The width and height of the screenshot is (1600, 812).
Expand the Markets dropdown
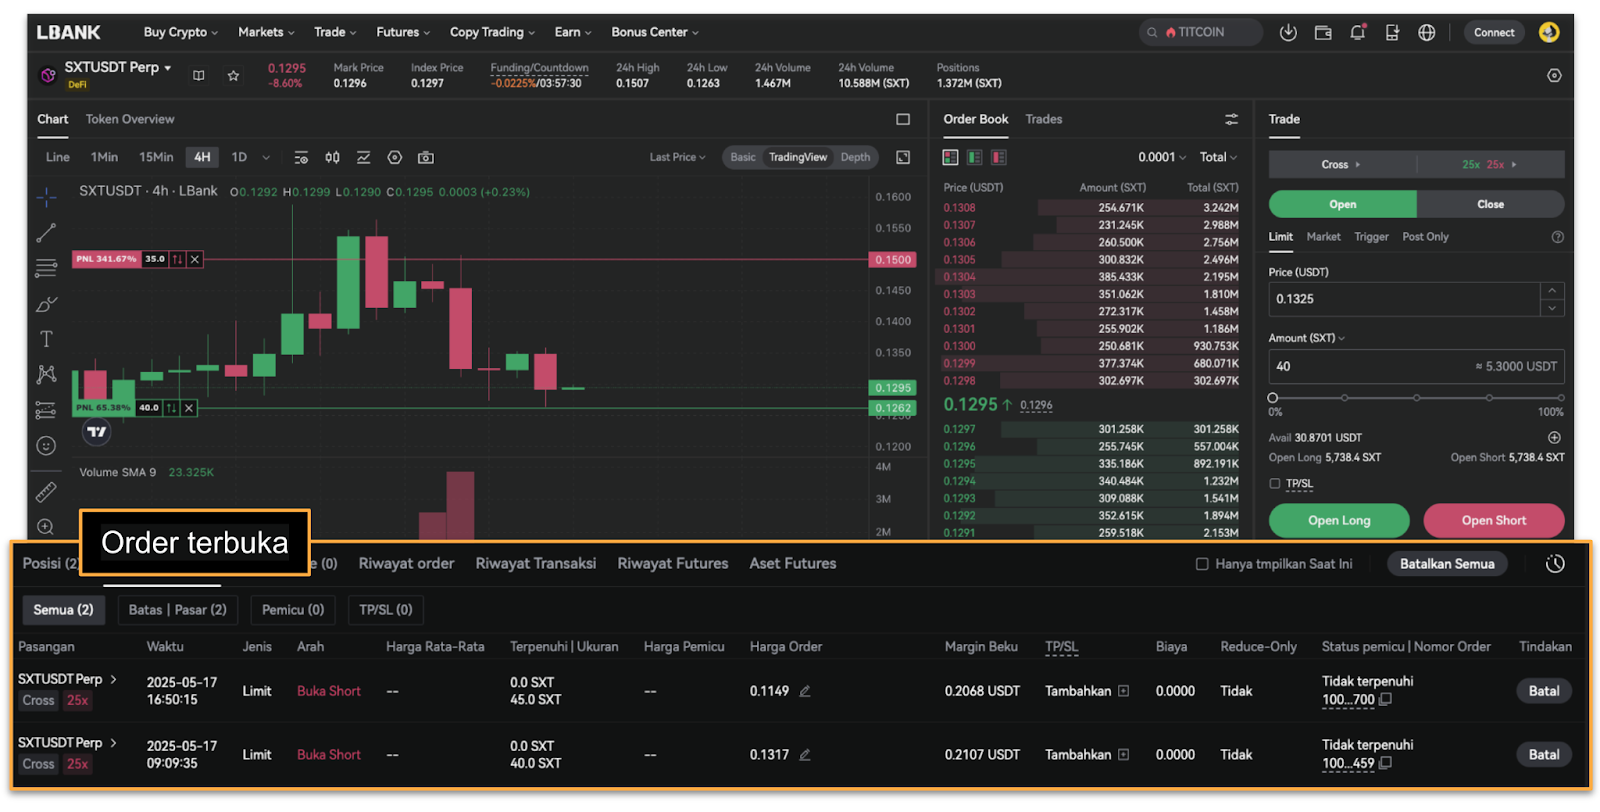(266, 32)
